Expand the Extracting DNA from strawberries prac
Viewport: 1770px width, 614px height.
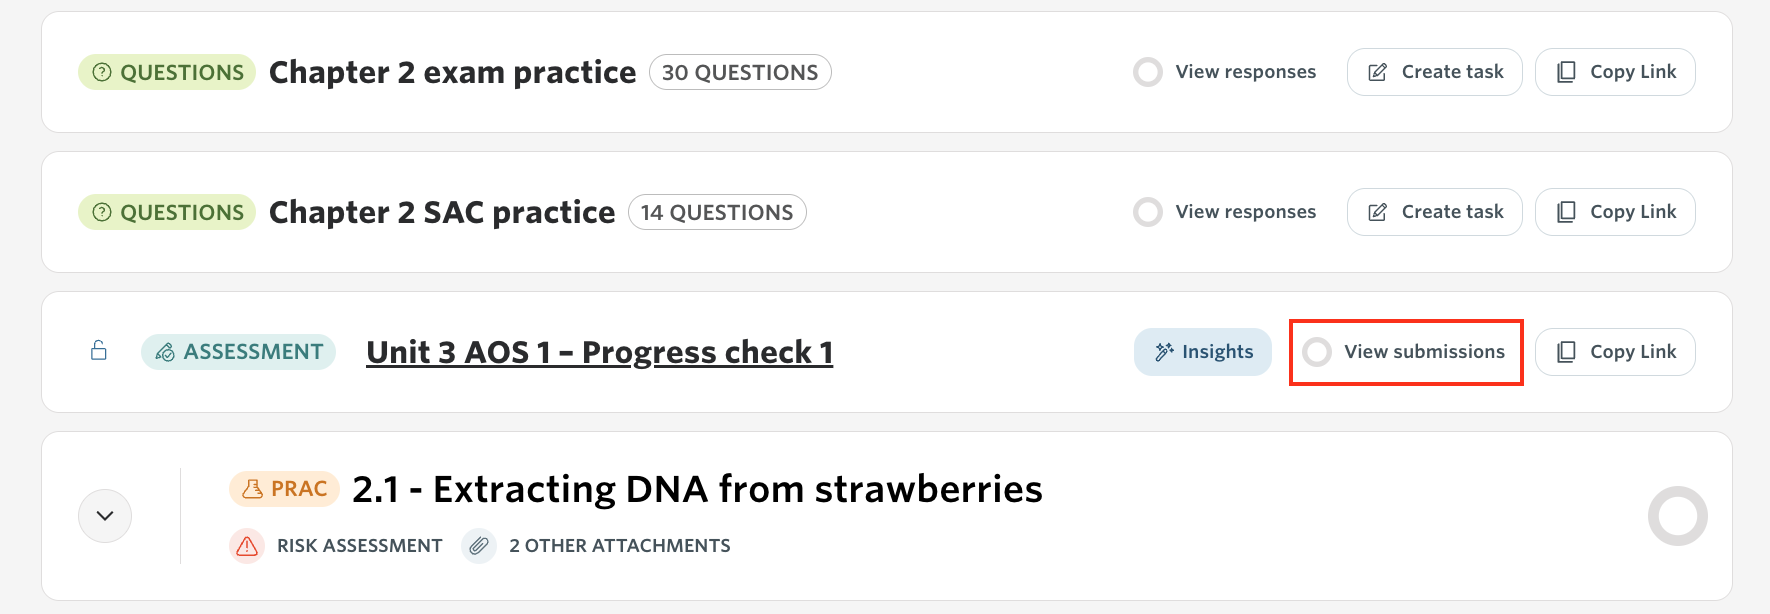pos(105,516)
